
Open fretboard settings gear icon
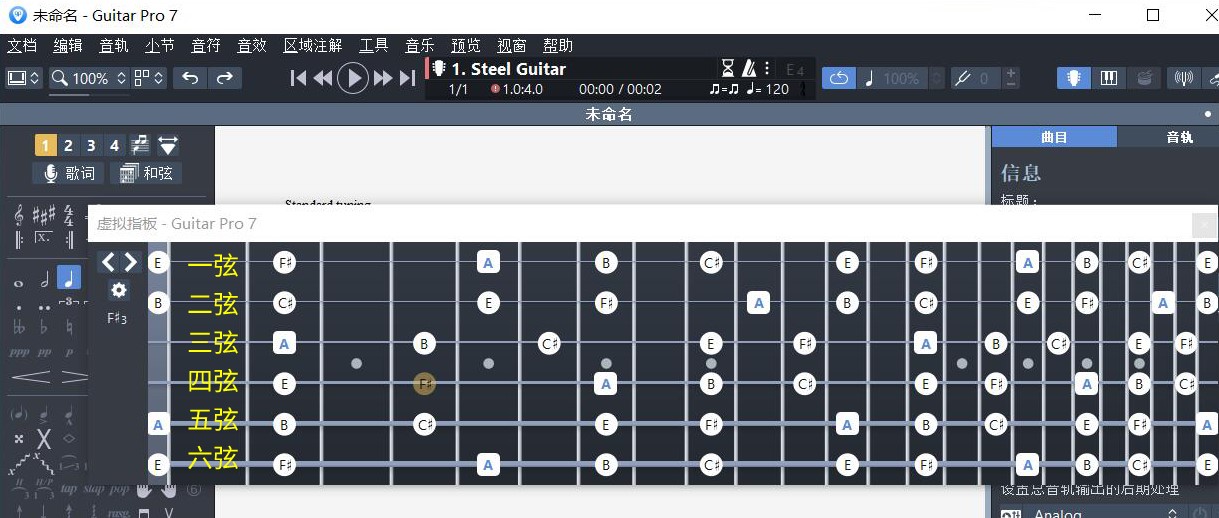(x=119, y=290)
